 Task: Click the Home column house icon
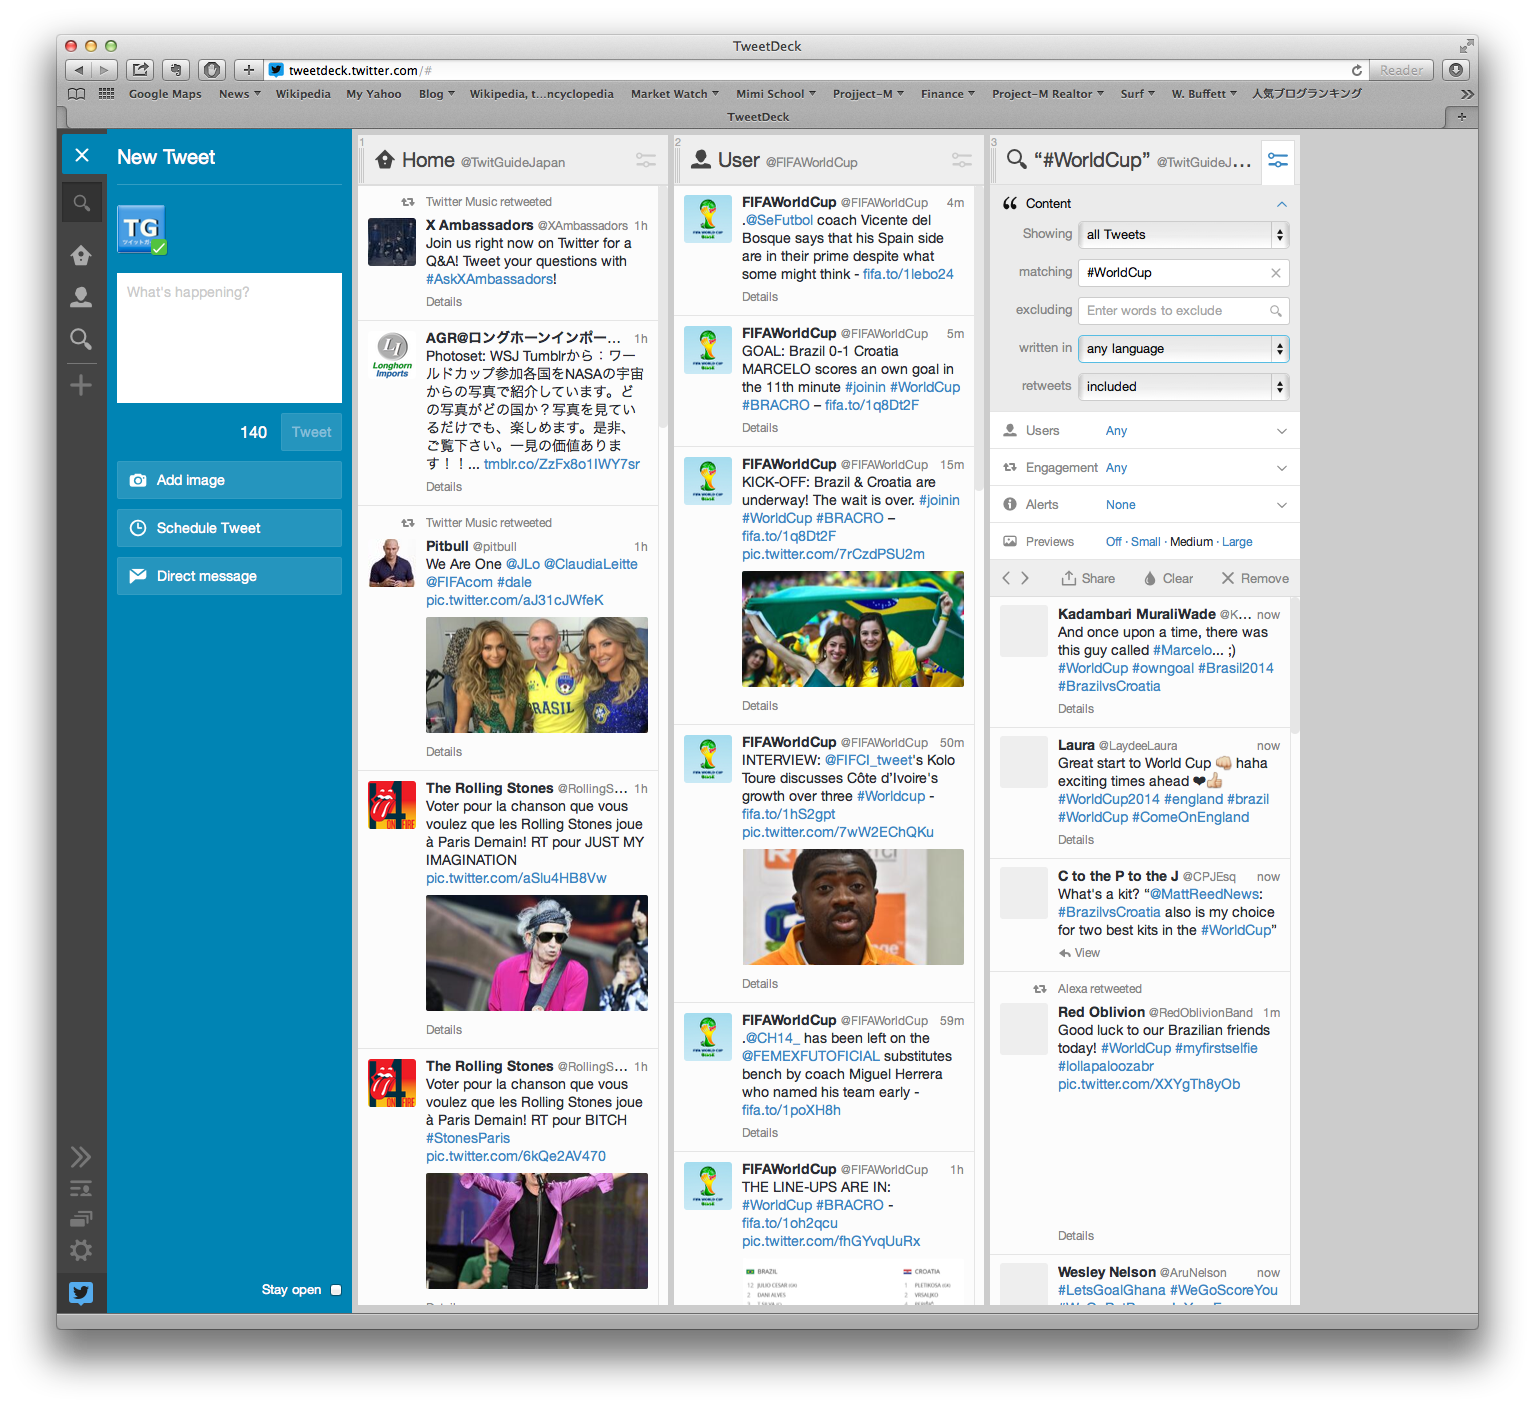(385, 160)
